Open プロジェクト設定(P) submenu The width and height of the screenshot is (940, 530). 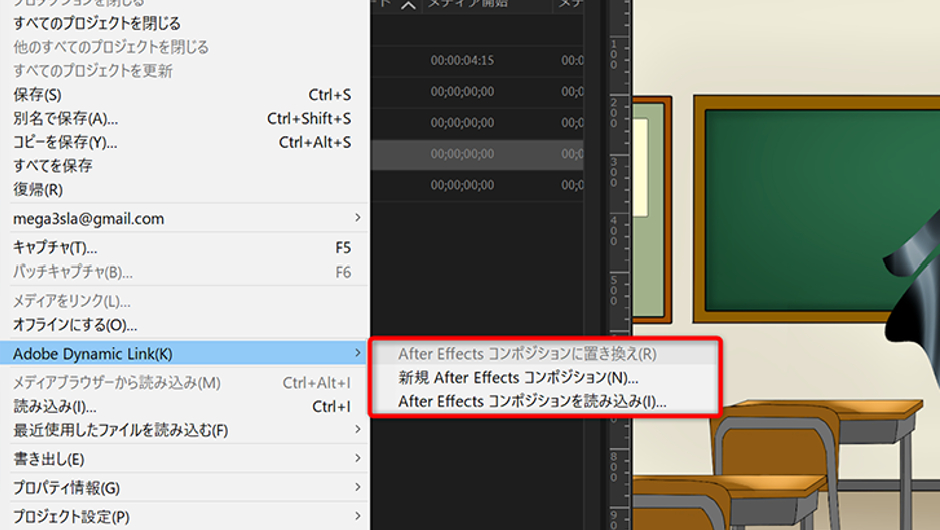pyautogui.click(x=184, y=517)
